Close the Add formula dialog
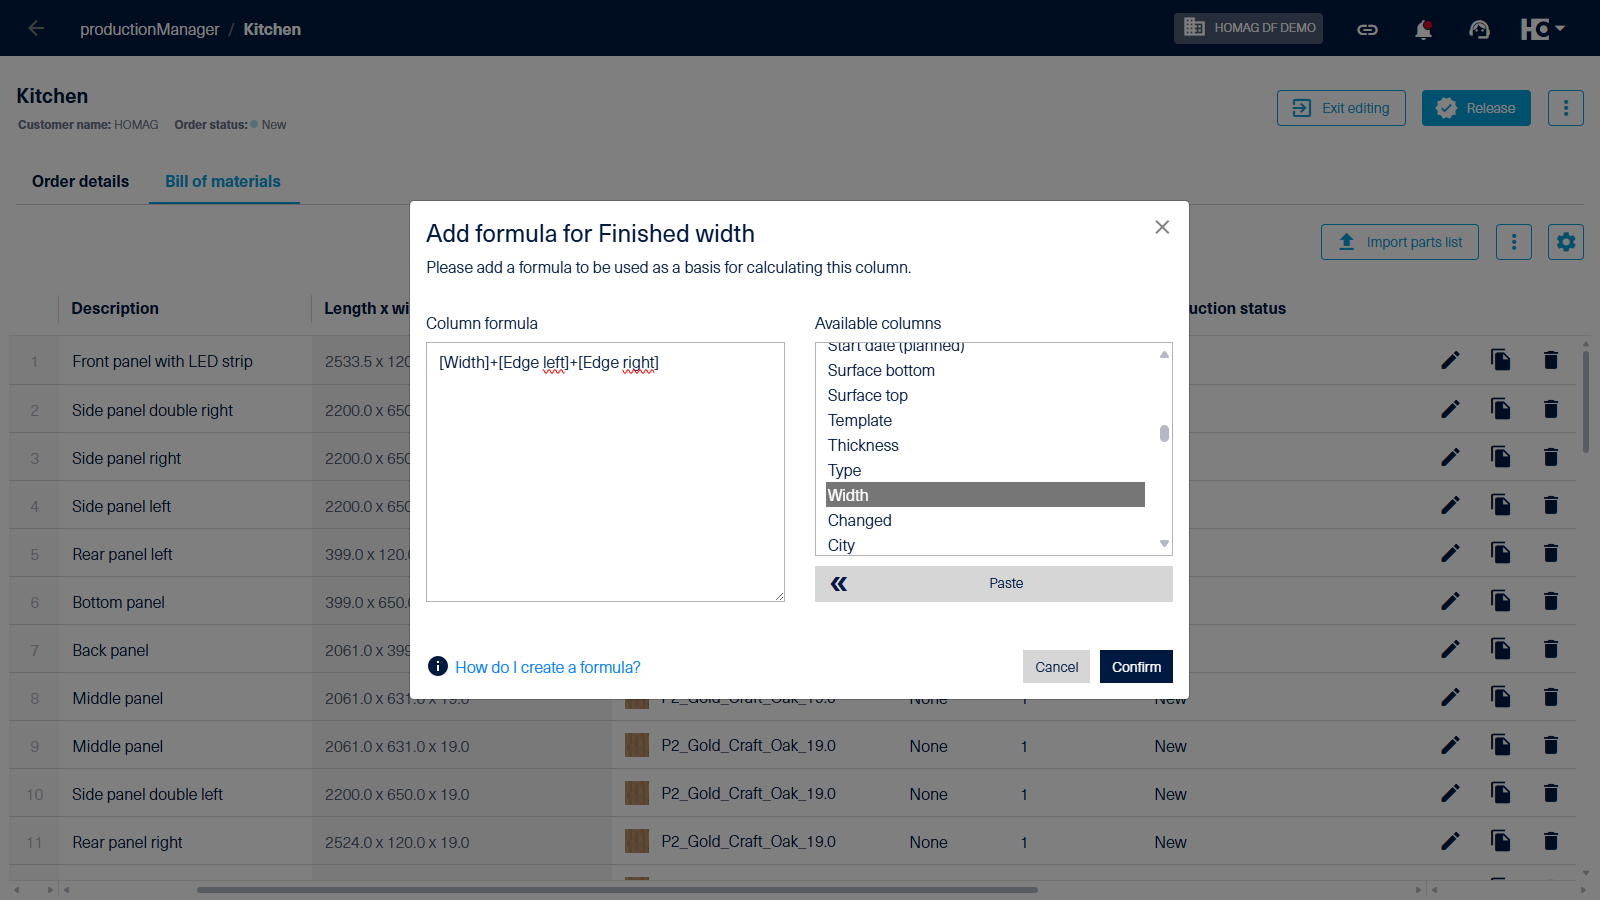 coord(1162,227)
